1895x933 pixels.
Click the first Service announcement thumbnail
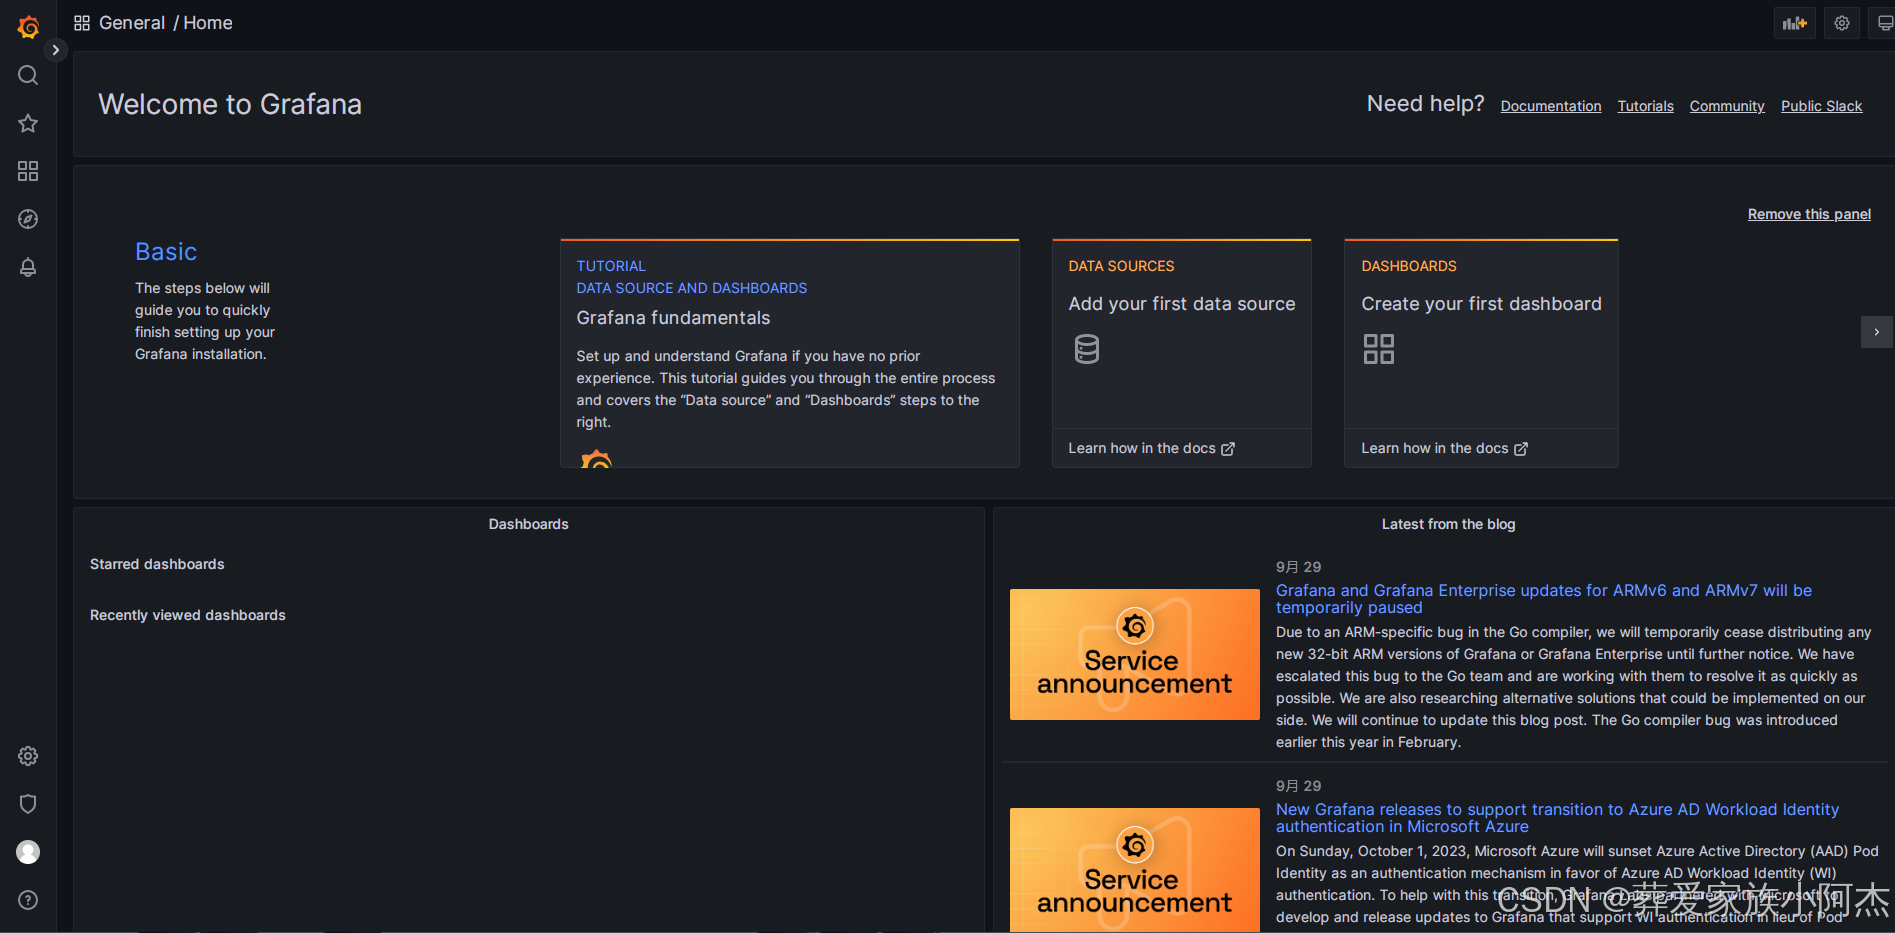(x=1135, y=654)
